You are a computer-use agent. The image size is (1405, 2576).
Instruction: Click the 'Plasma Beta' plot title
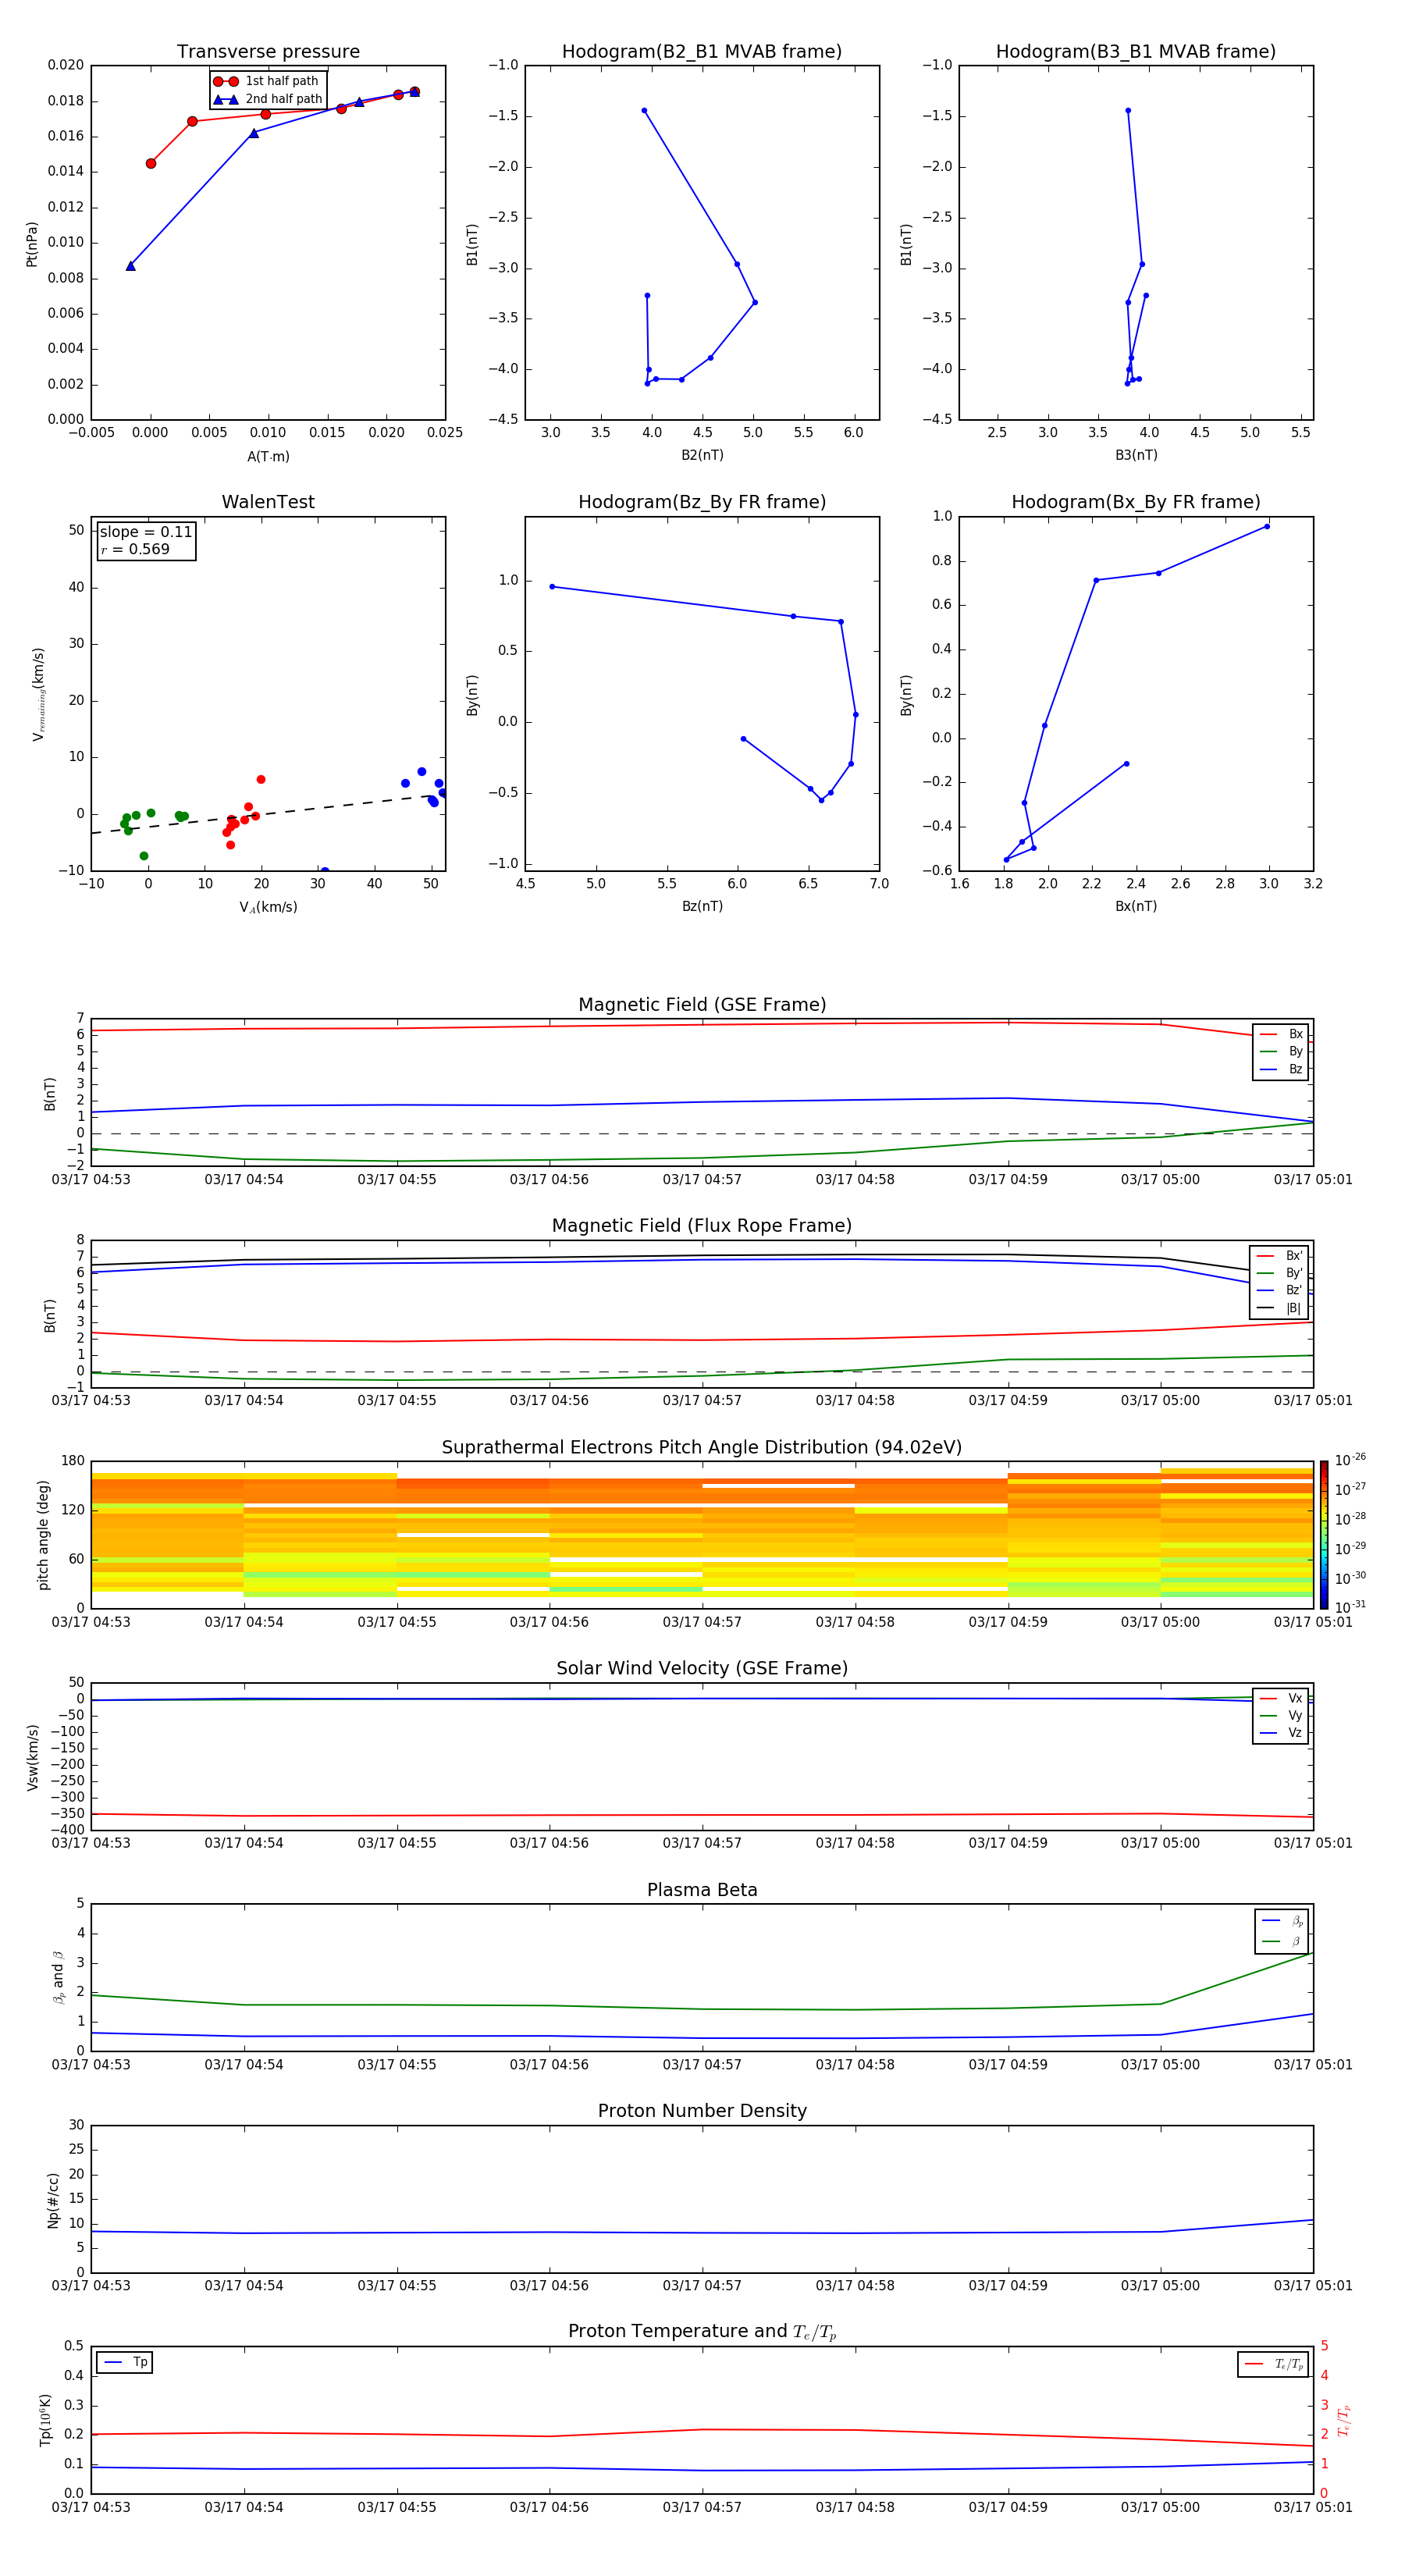[702, 1890]
